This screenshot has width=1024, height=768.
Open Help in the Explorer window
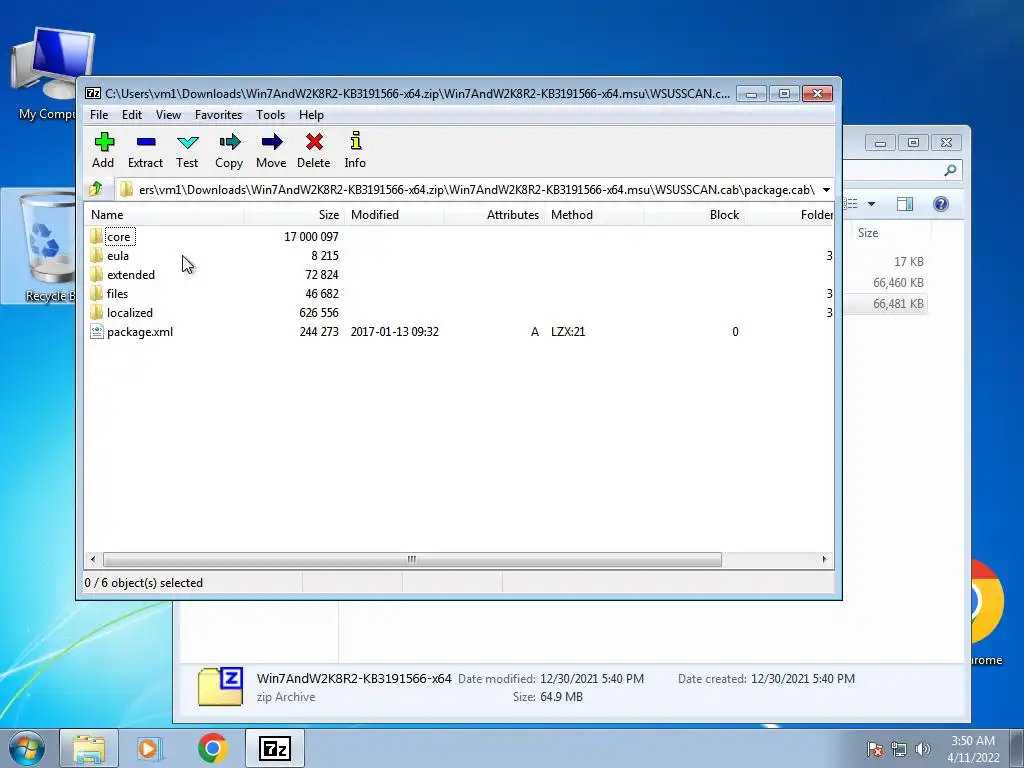[940, 204]
